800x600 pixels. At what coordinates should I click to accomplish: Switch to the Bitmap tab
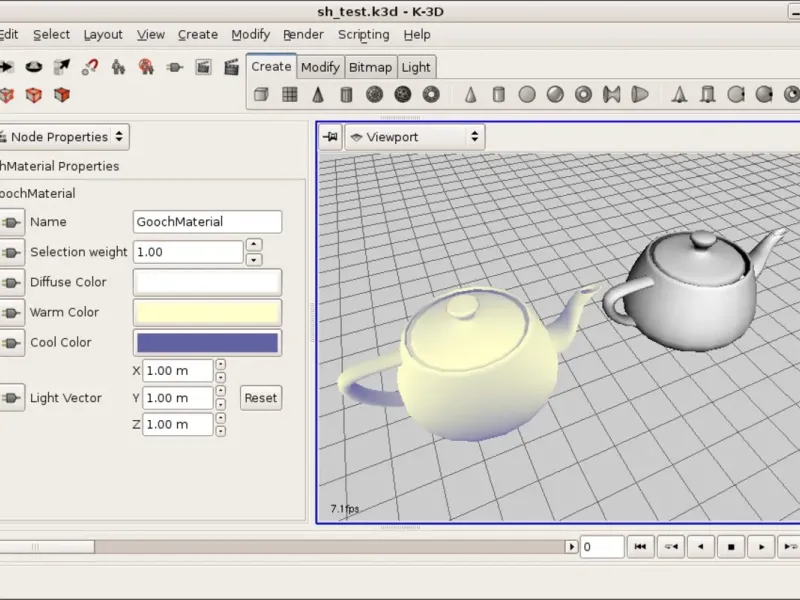pyautogui.click(x=370, y=67)
